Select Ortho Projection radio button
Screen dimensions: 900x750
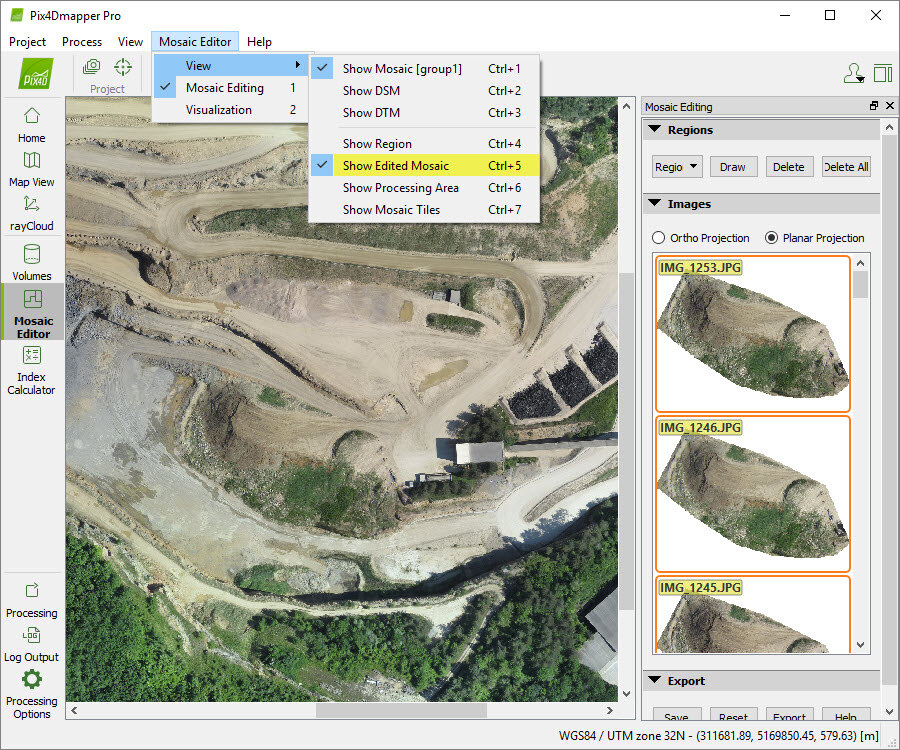coord(659,238)
